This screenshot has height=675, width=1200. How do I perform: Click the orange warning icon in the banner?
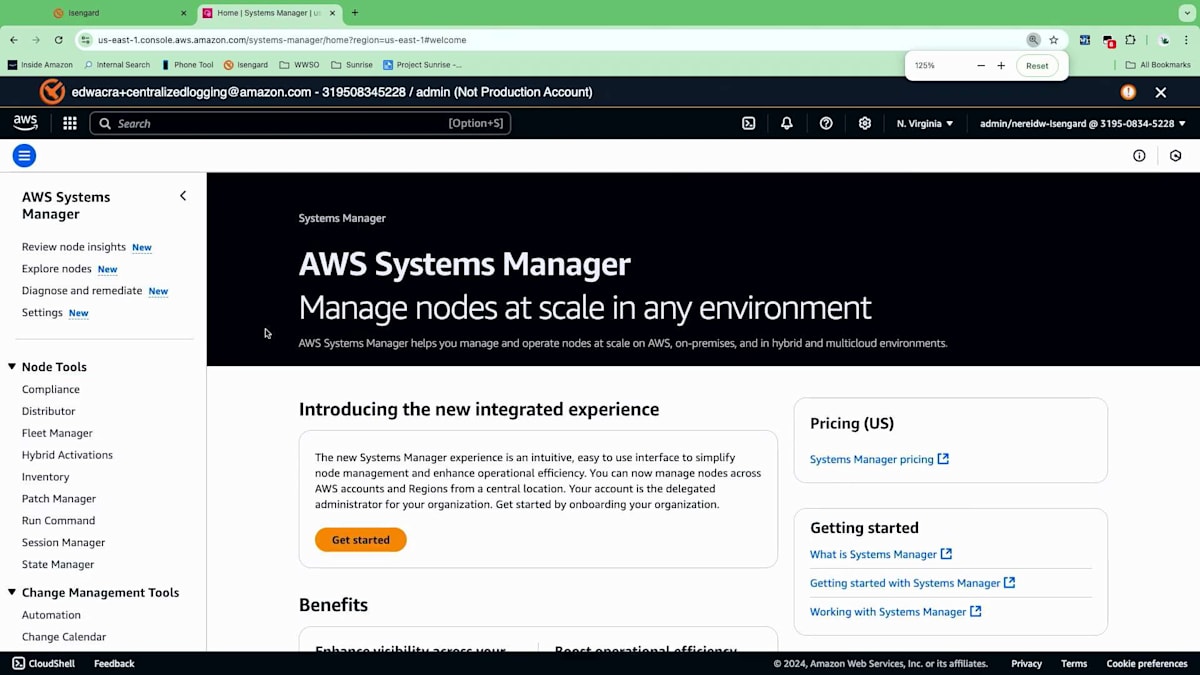click(1128, 92)
